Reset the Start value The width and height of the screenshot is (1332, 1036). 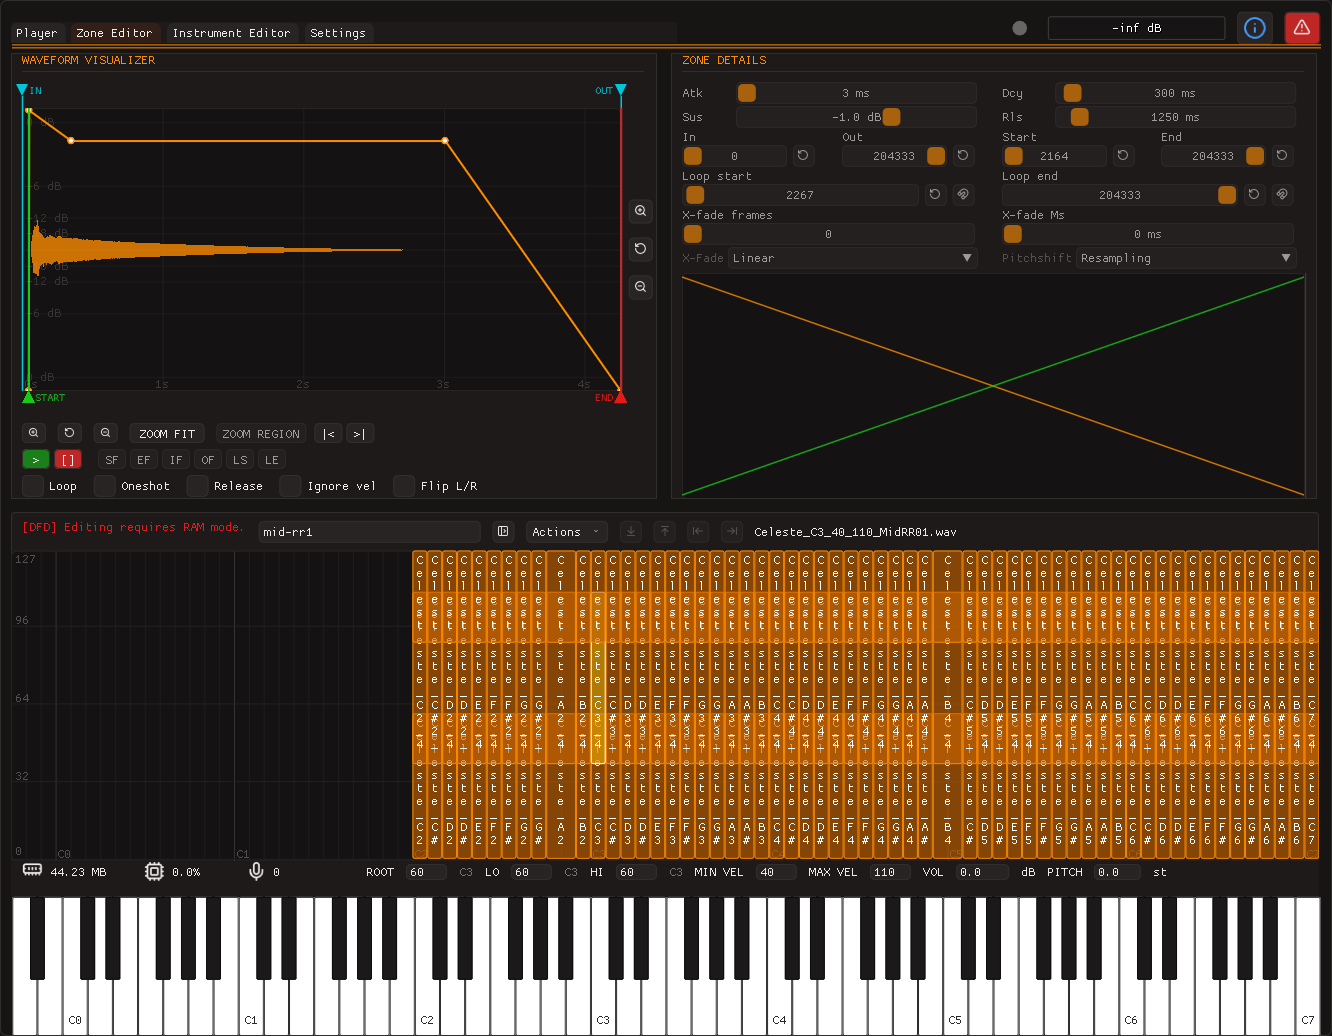coord(1123,156)
